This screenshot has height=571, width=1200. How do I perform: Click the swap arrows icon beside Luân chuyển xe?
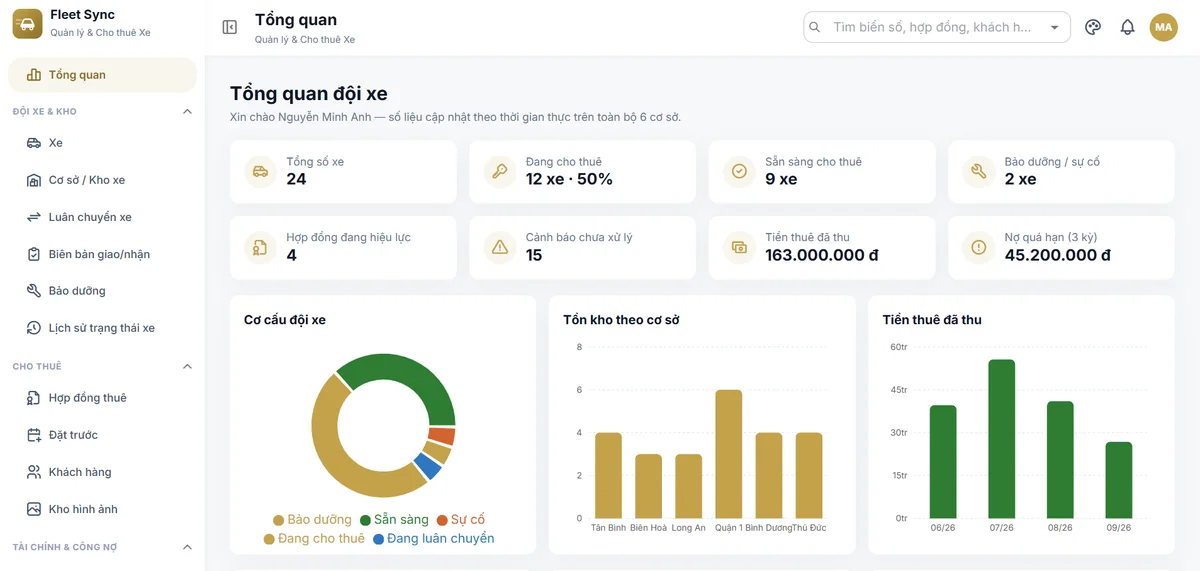pyautogui.click(x=33, y=217)
